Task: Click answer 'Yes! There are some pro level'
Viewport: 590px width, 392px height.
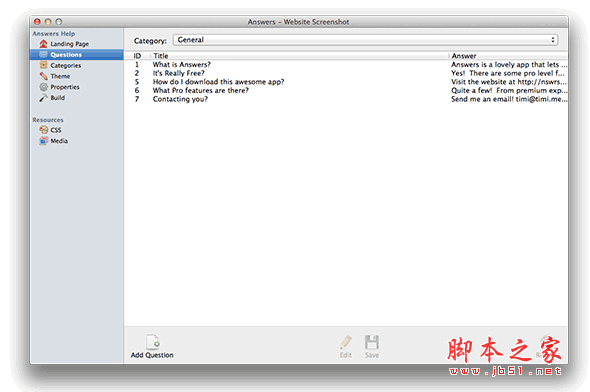Action: point(508,73)
